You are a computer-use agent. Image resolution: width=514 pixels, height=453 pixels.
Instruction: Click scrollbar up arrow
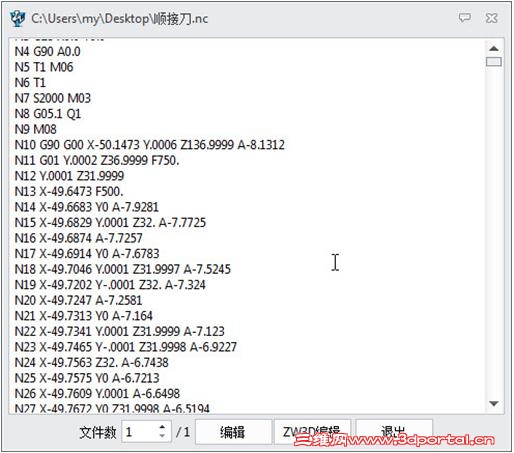tap(494, 49)
